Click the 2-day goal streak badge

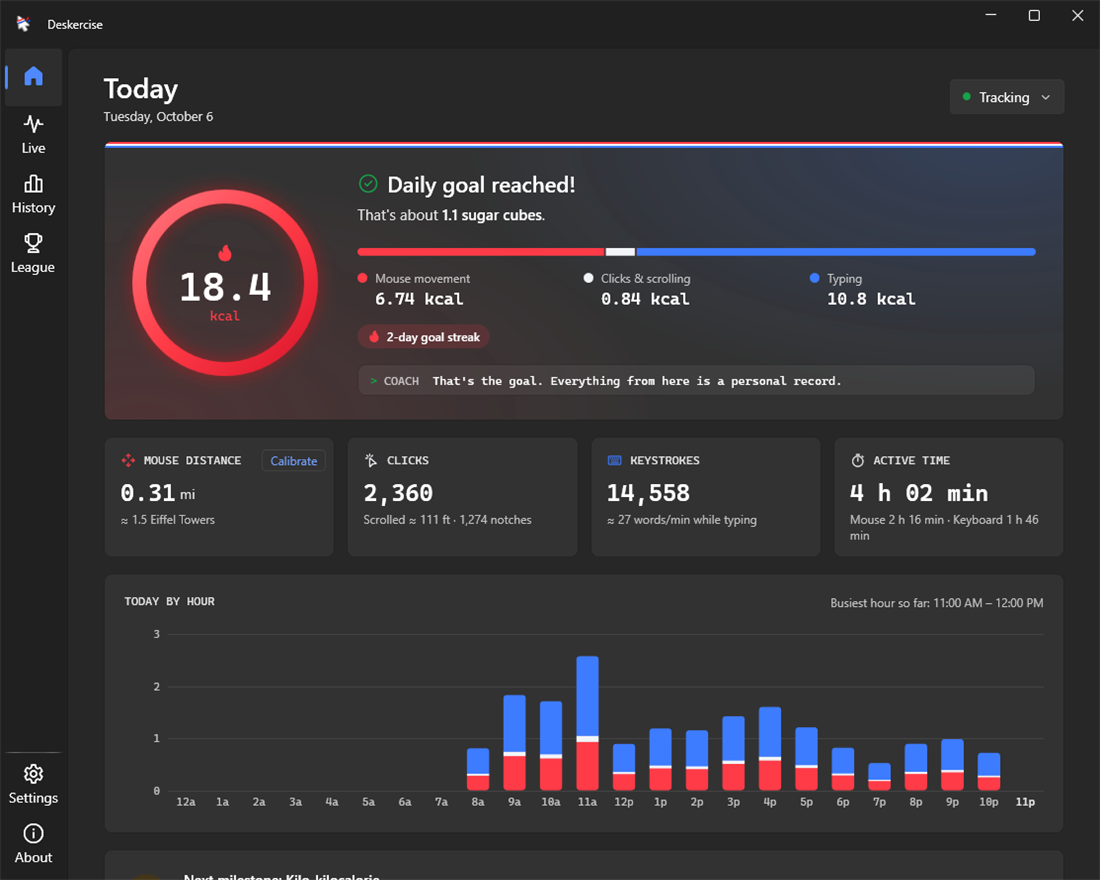click(424, 337)
